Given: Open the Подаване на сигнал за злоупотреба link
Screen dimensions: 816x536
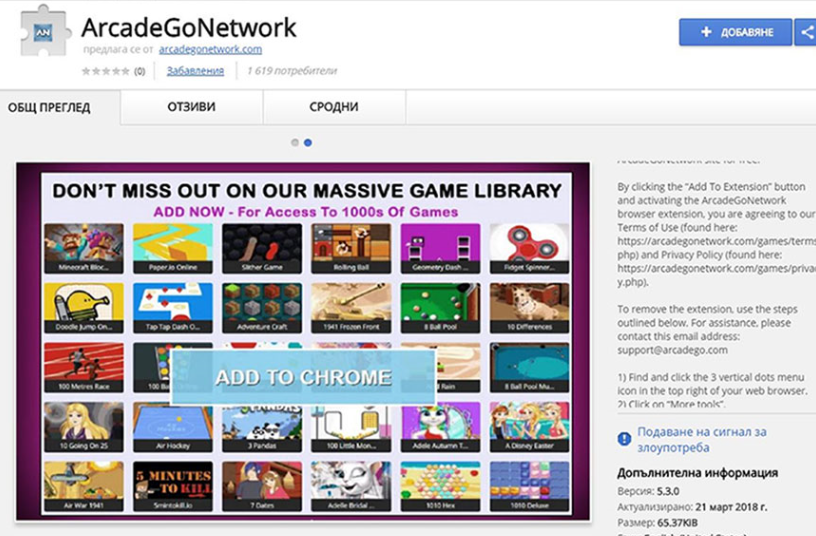Looking at the screenshot, I should click(702, 440).
